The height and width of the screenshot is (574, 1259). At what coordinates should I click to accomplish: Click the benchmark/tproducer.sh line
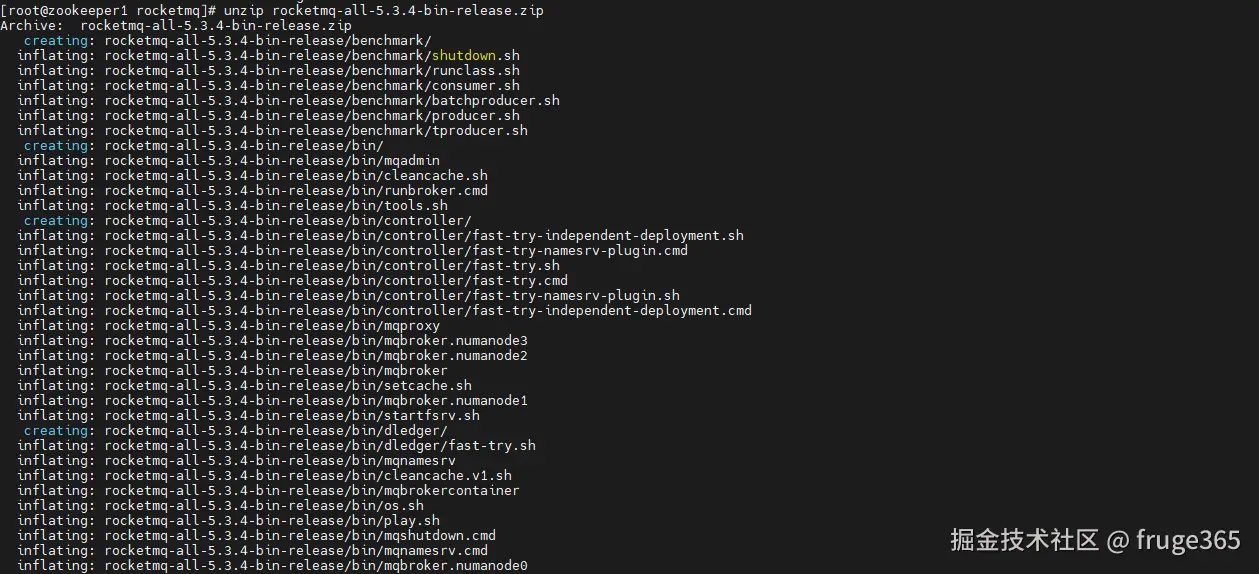272,130
